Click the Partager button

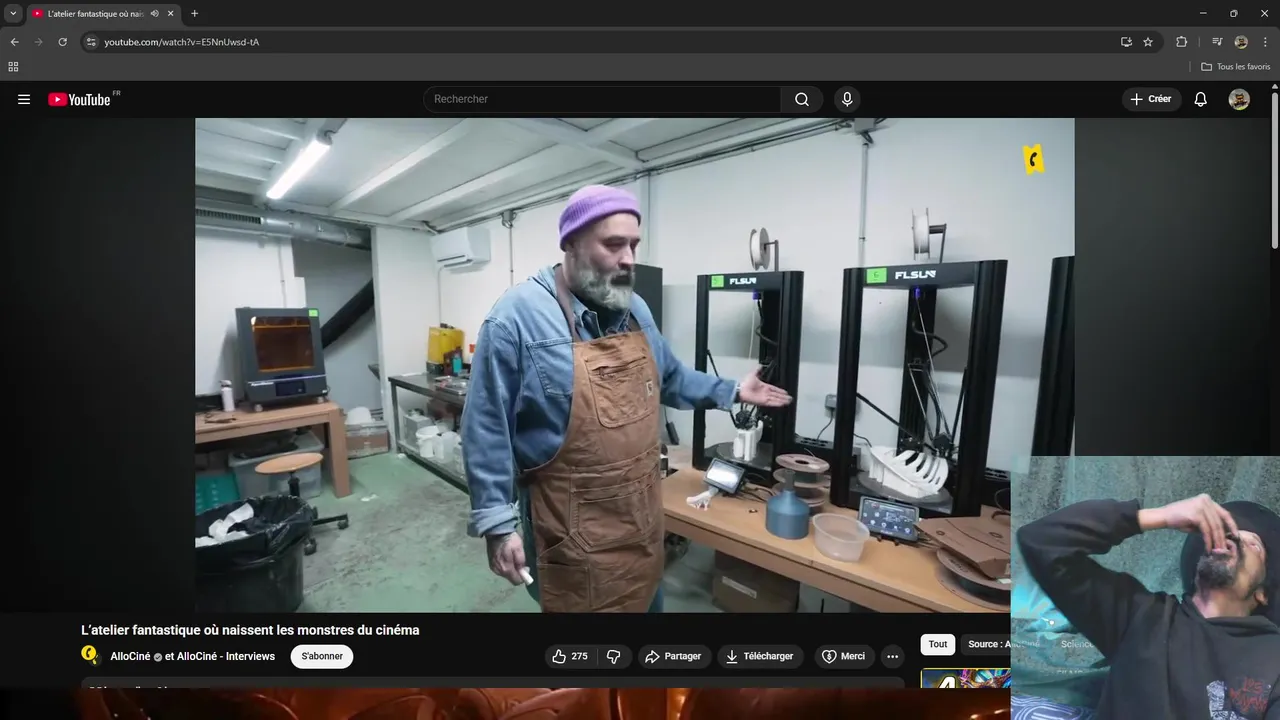tap(674, 656)
